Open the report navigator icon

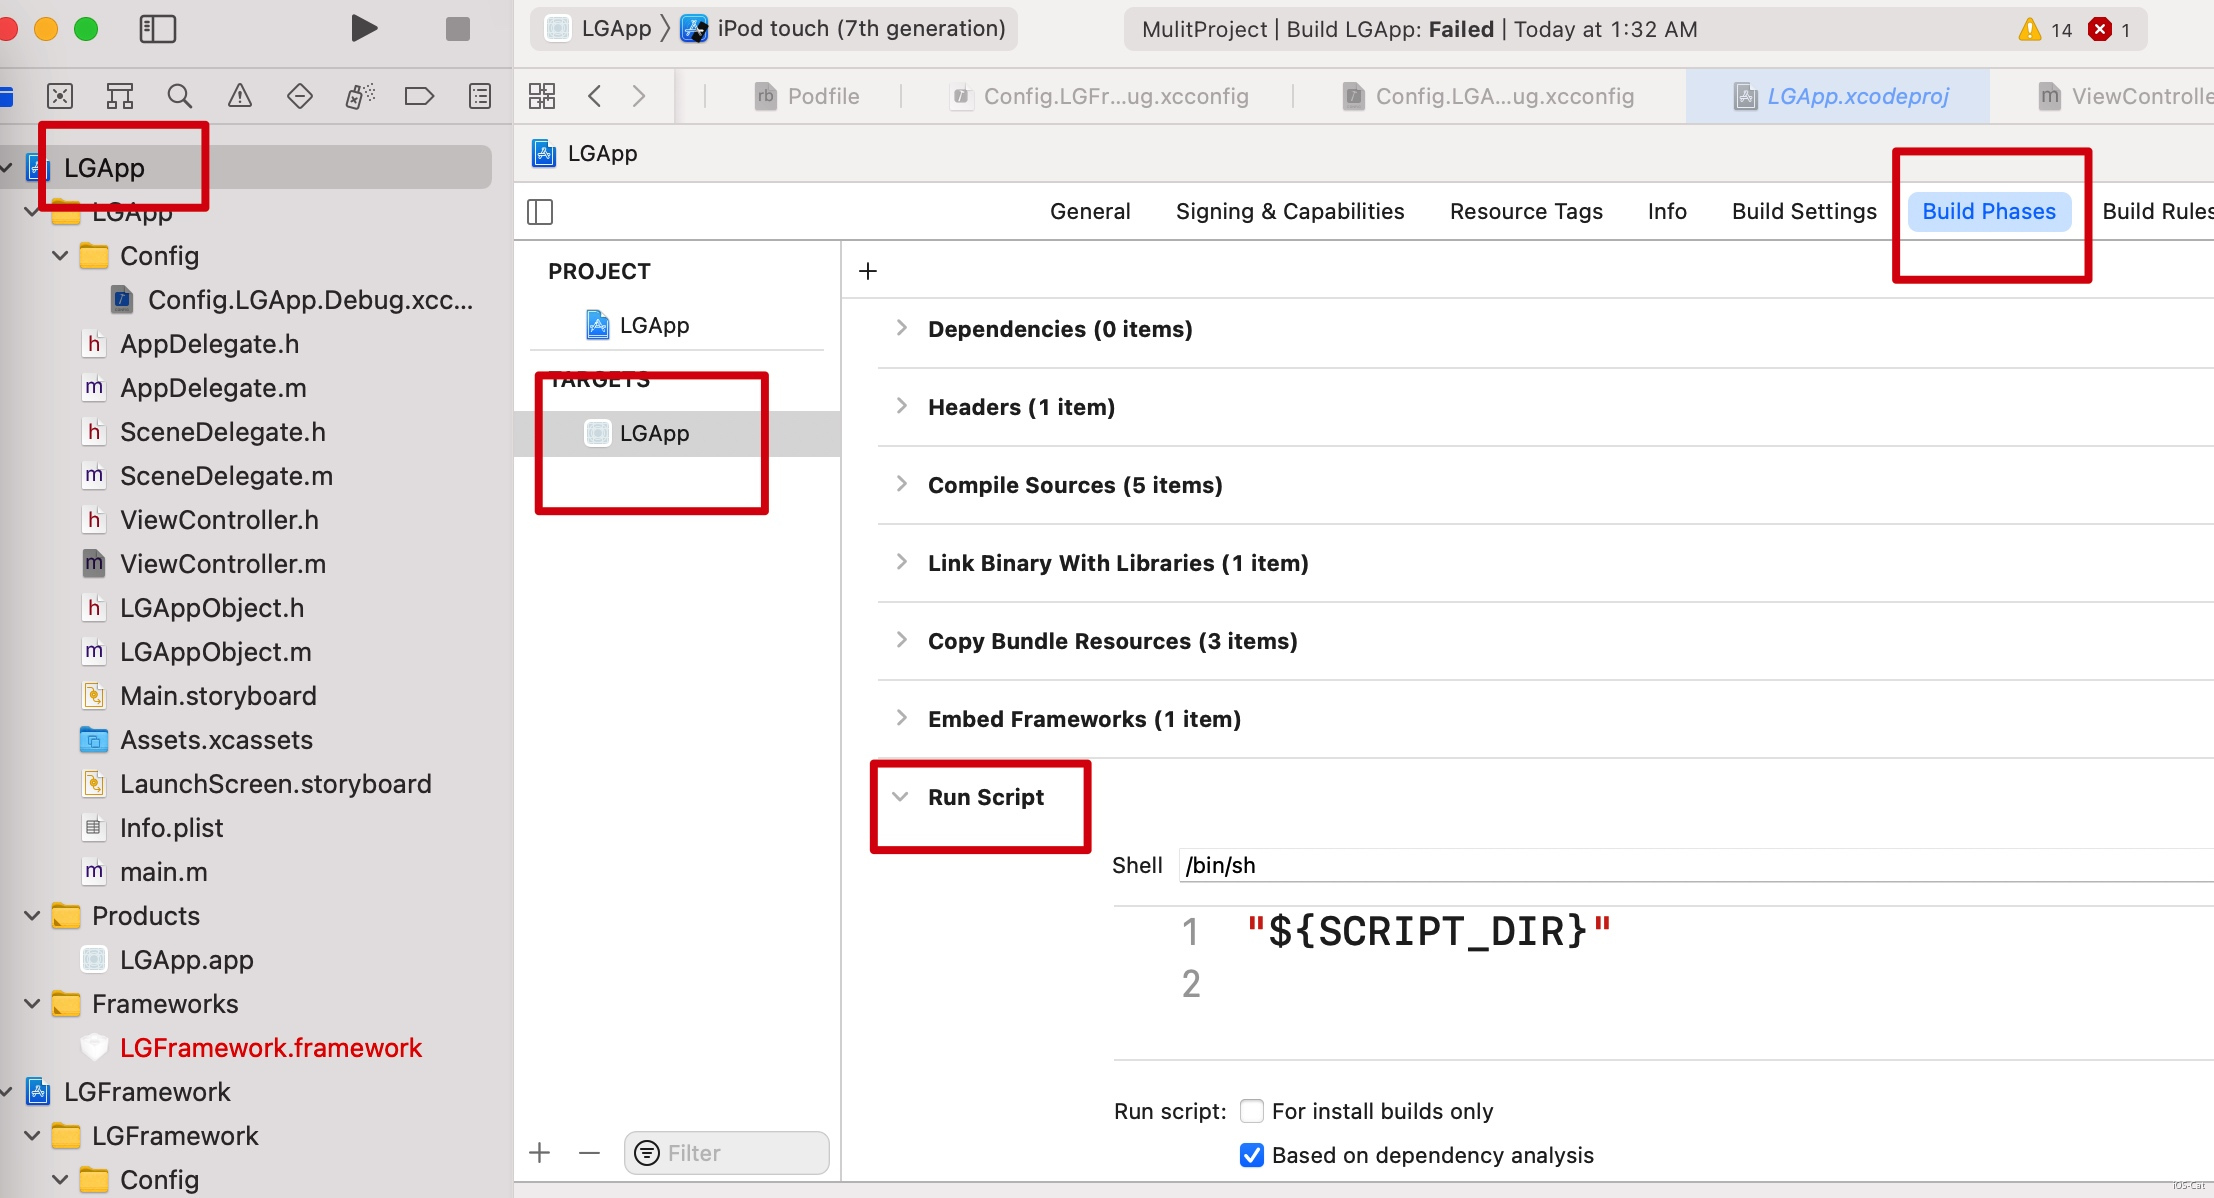[x=480, y=96]
